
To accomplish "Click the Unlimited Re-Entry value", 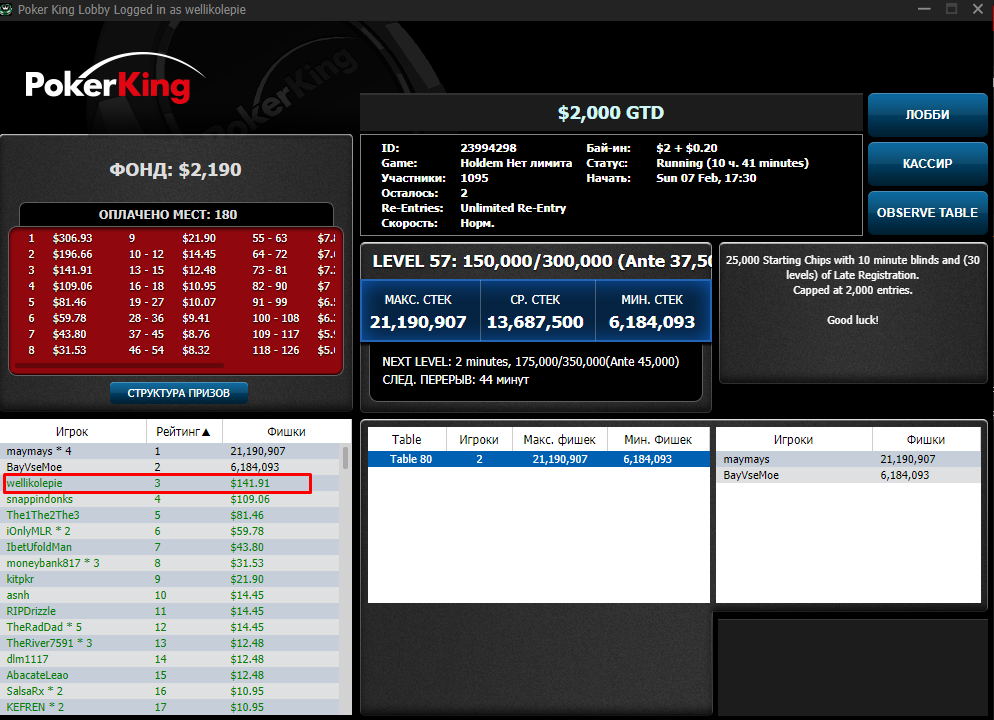I will coord(513,208).
